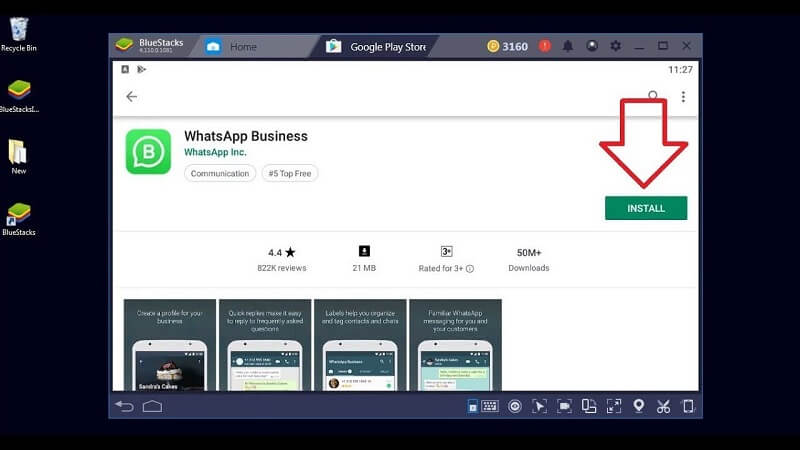Click the mouse cursor lock icon
The height and width of the screenshot is (450, 800).
[x=539, y=406]
